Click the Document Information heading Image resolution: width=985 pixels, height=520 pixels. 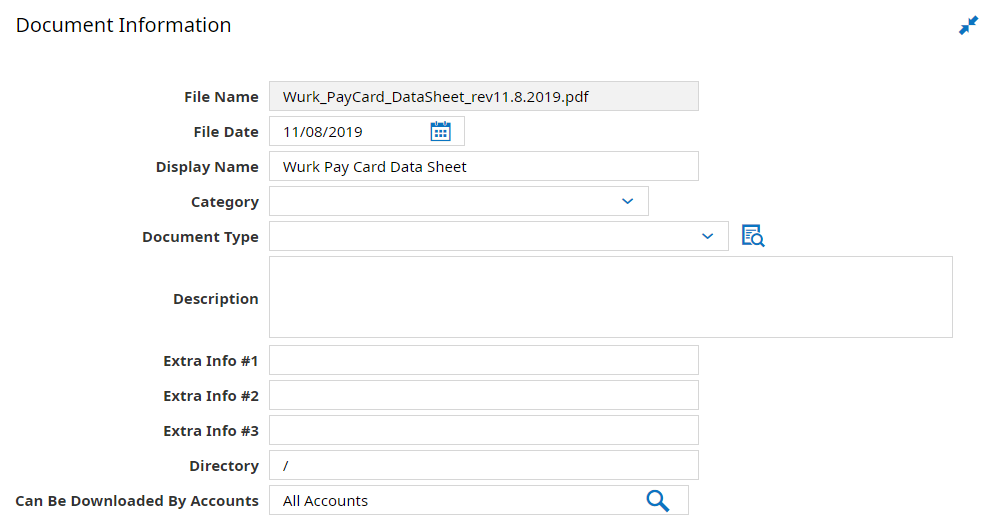pos(124,25)
